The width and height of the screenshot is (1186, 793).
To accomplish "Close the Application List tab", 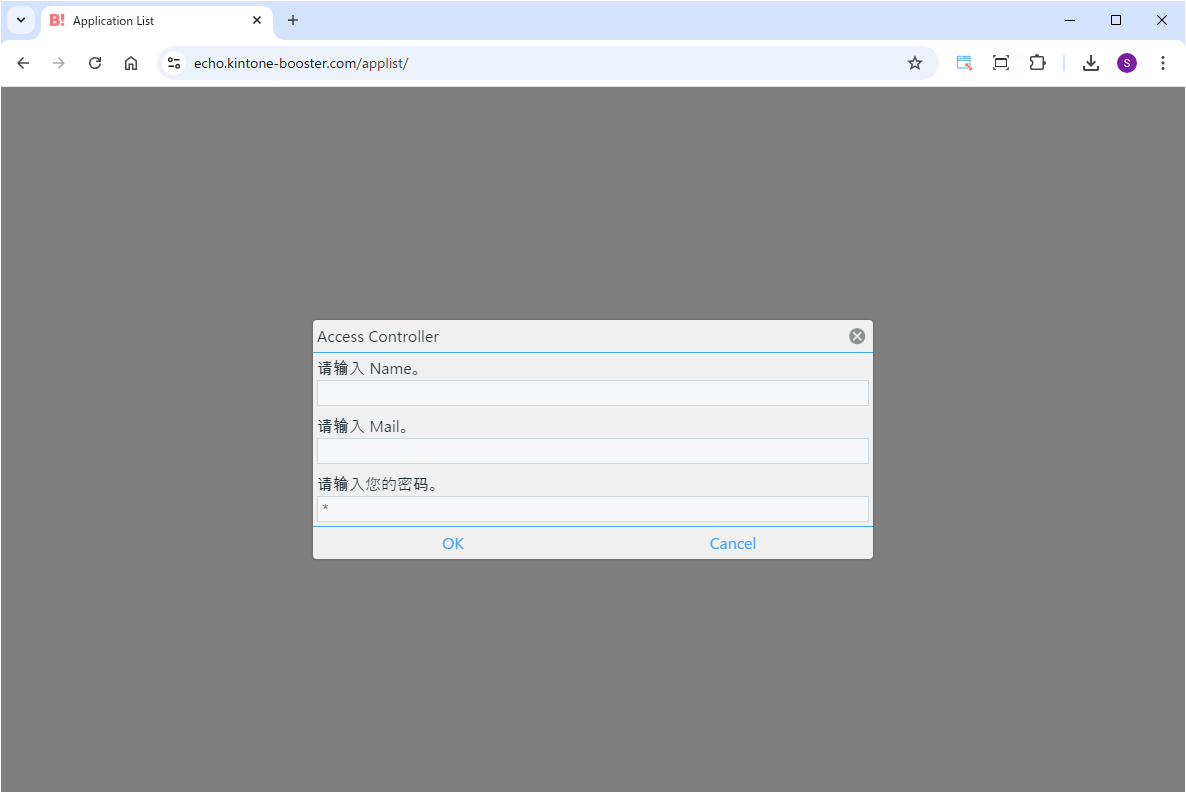I will click(257, 20).
